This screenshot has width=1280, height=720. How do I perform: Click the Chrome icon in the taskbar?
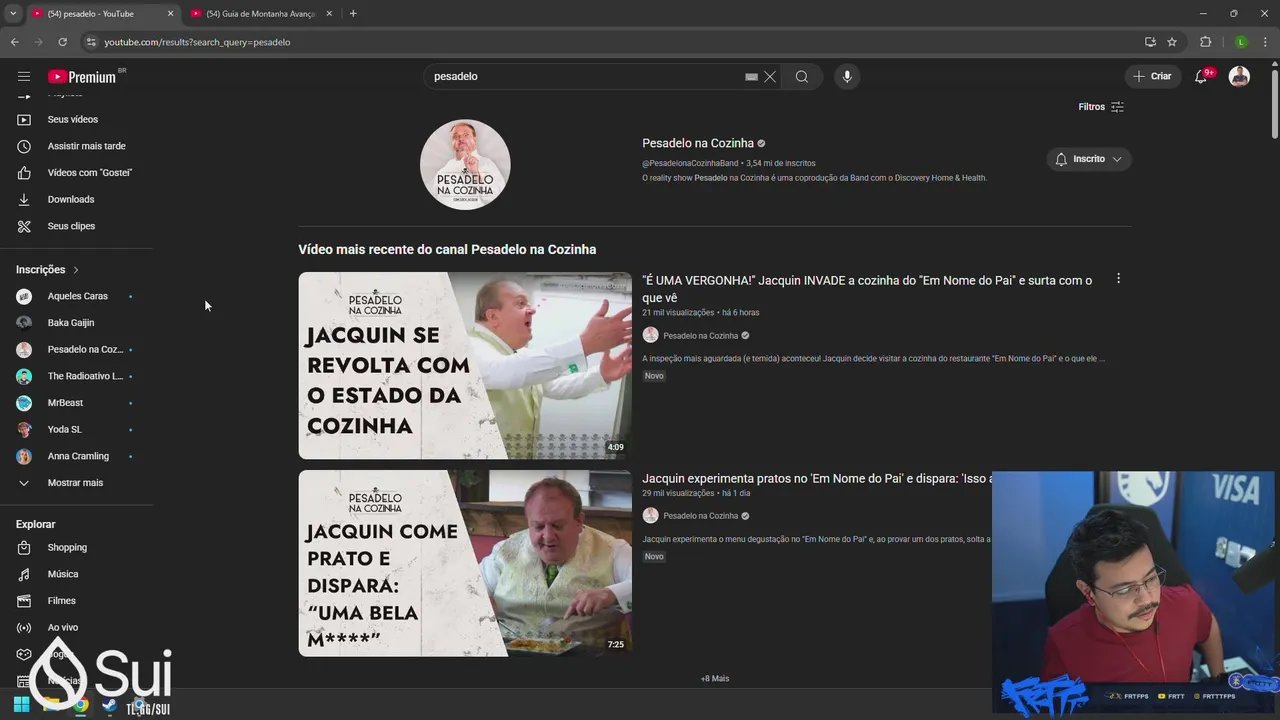coord(81,705)
